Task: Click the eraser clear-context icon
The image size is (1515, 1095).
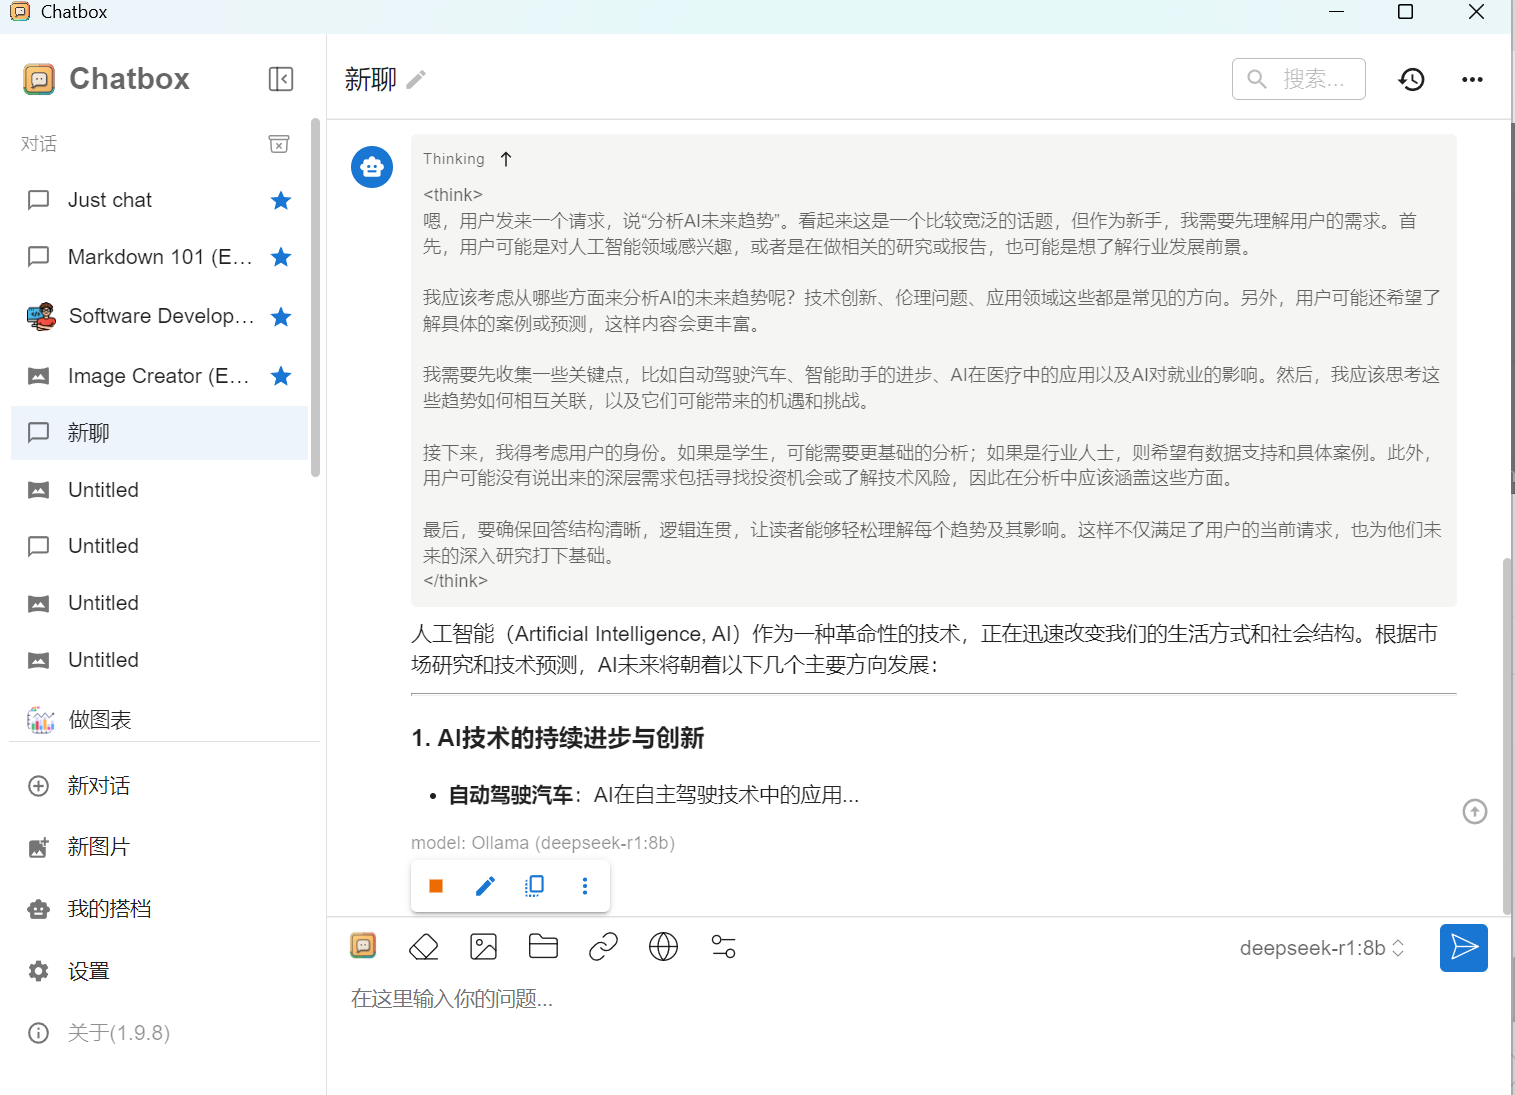Action: pyautogui.click(x=424, y=947)
